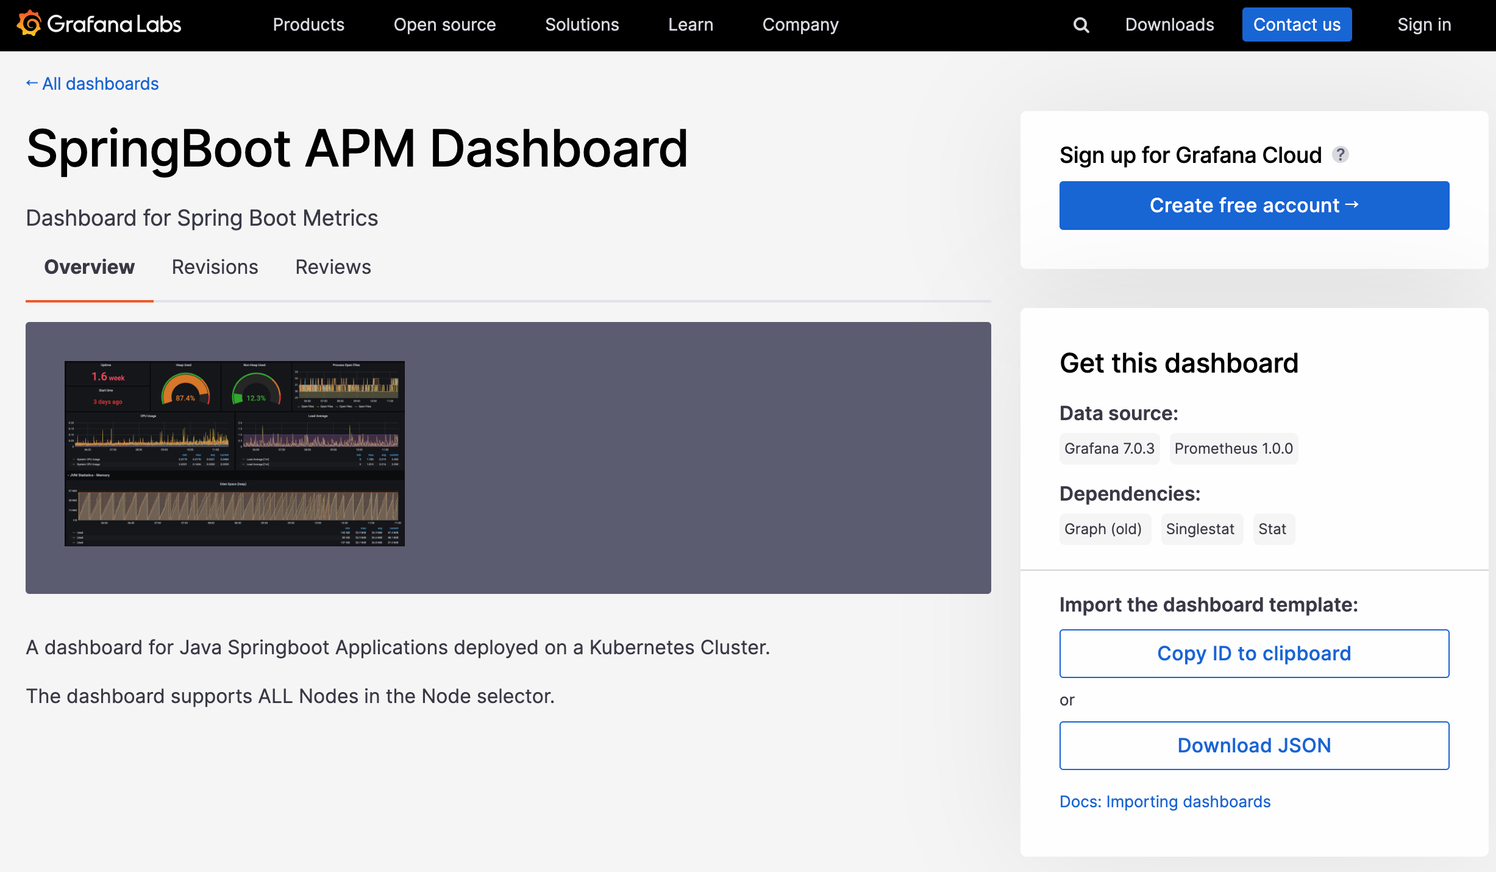Open the search magnifier icon
This screenshot has height=872, width=1496.
[x=1081, y=25]
